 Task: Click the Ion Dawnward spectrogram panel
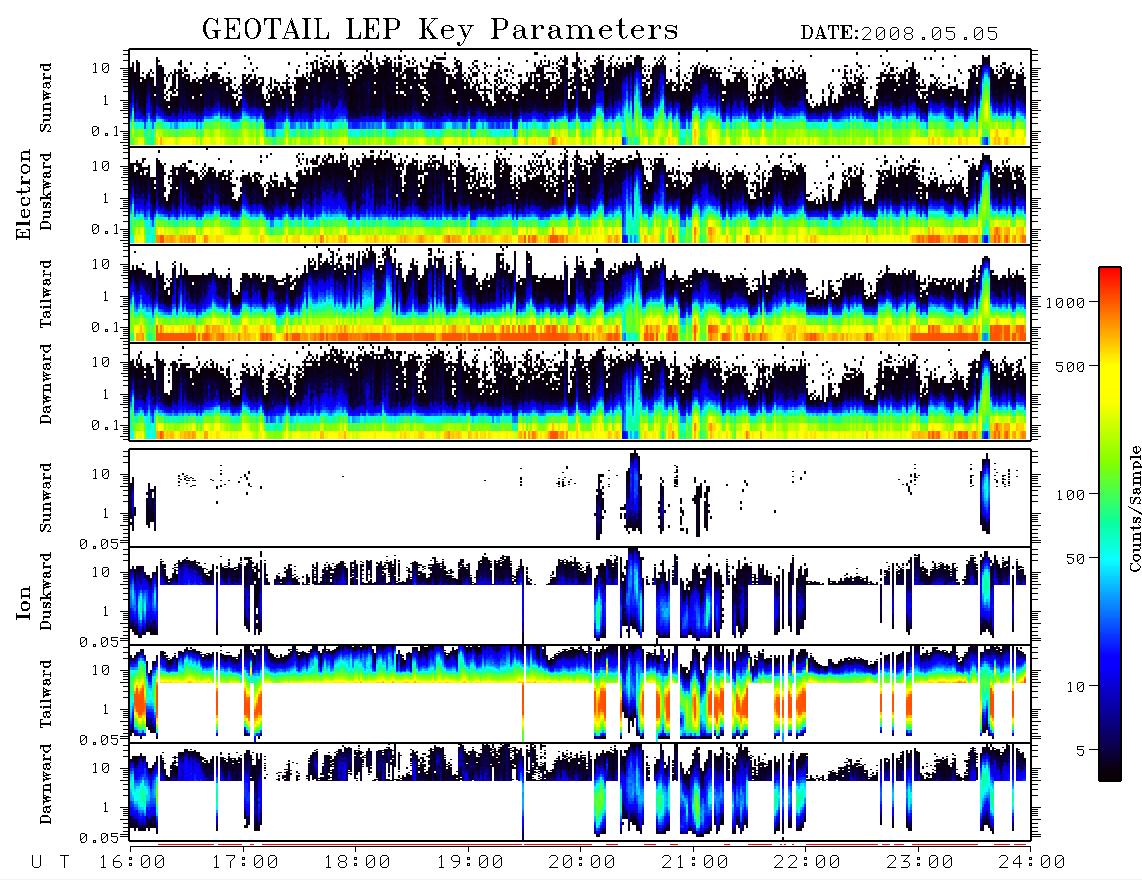click(580, 792)
